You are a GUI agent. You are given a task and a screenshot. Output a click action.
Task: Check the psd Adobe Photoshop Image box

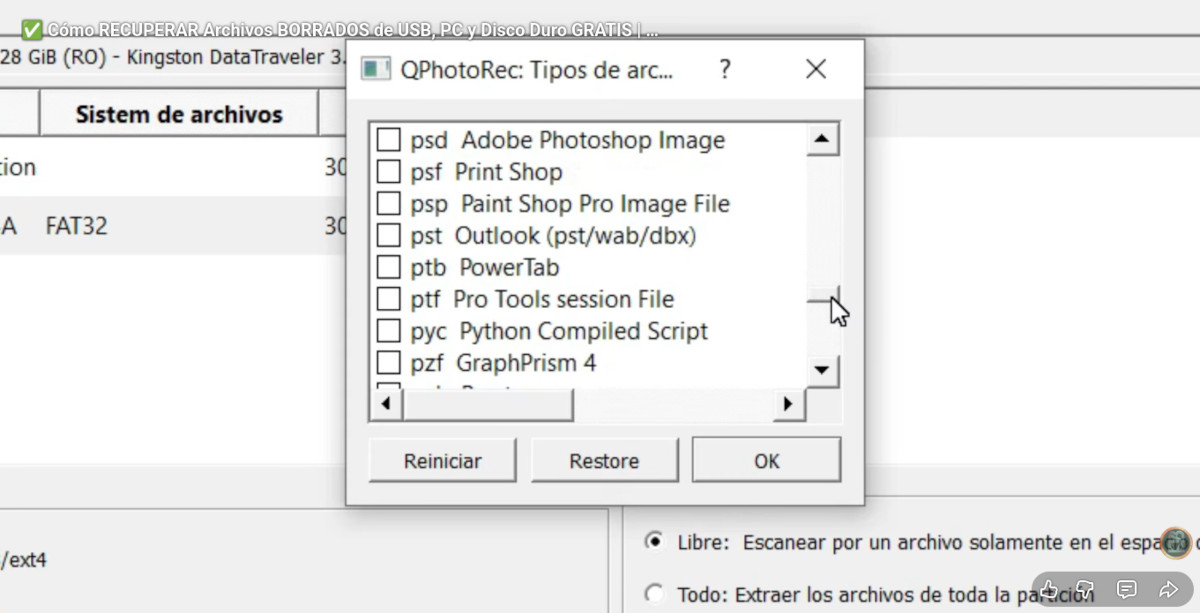coord(388,140)
